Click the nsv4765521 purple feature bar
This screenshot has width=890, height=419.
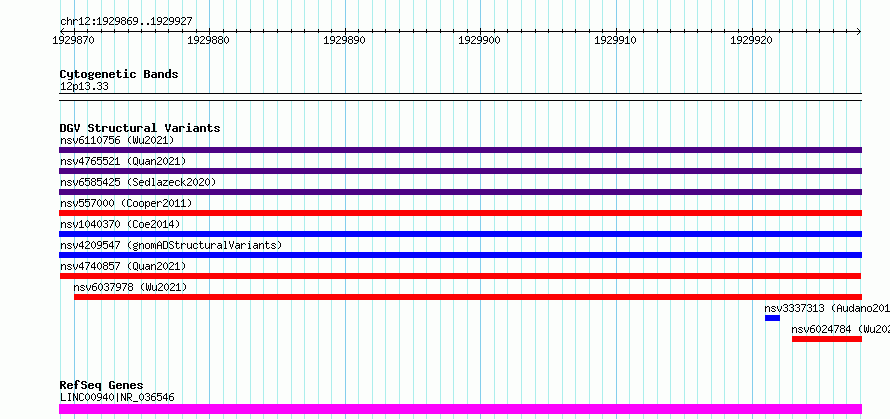click(460, 171)
